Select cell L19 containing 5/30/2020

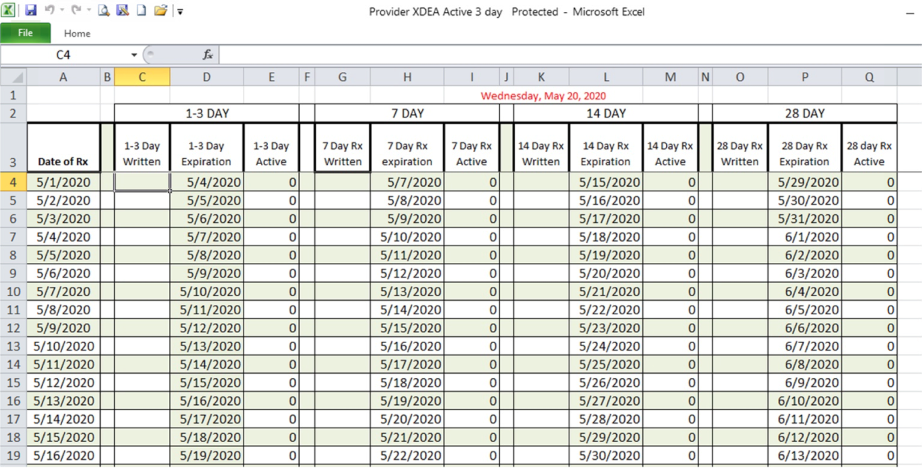pyautogui.click(x=606, y=455)
